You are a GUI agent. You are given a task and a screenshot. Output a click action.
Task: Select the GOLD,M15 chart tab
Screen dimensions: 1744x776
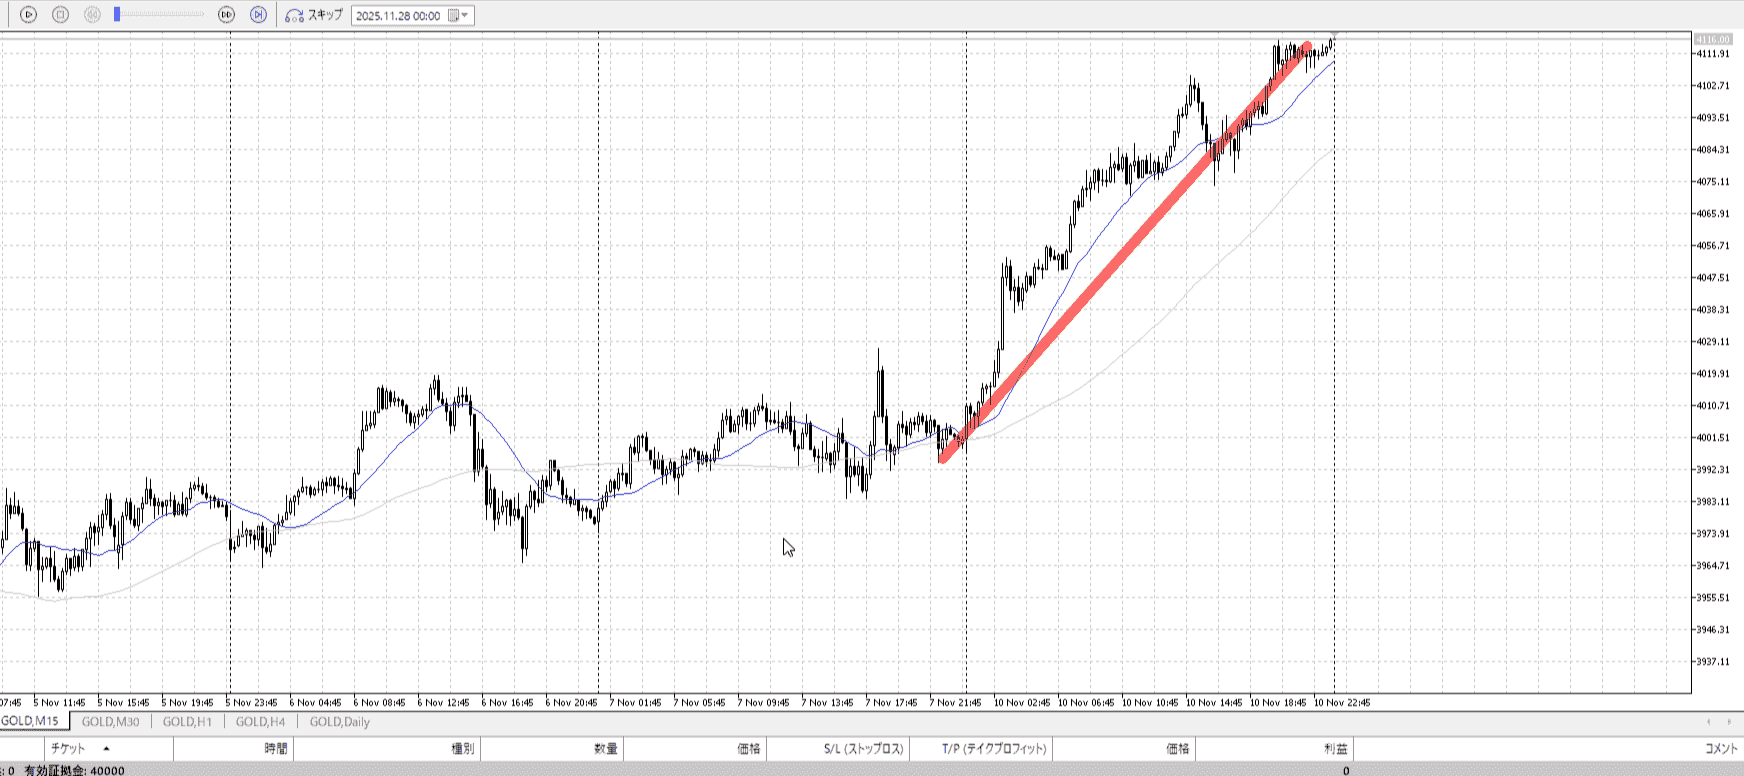point(30,721)
